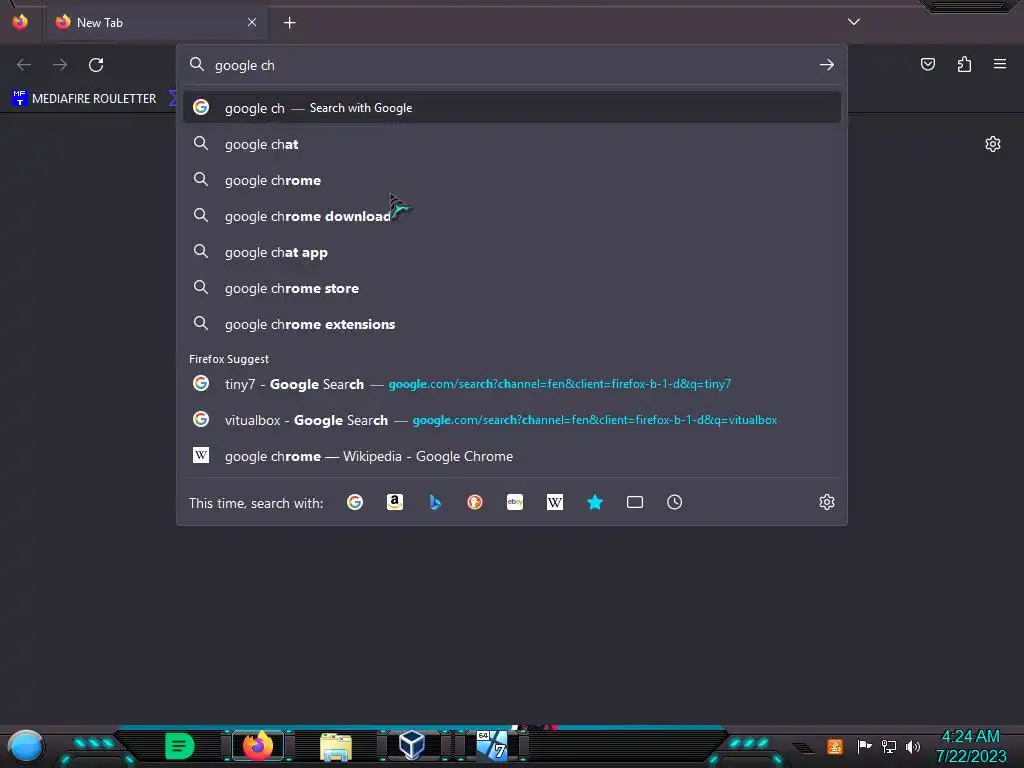Search bookmarks with the star icon

pos(595,502)
